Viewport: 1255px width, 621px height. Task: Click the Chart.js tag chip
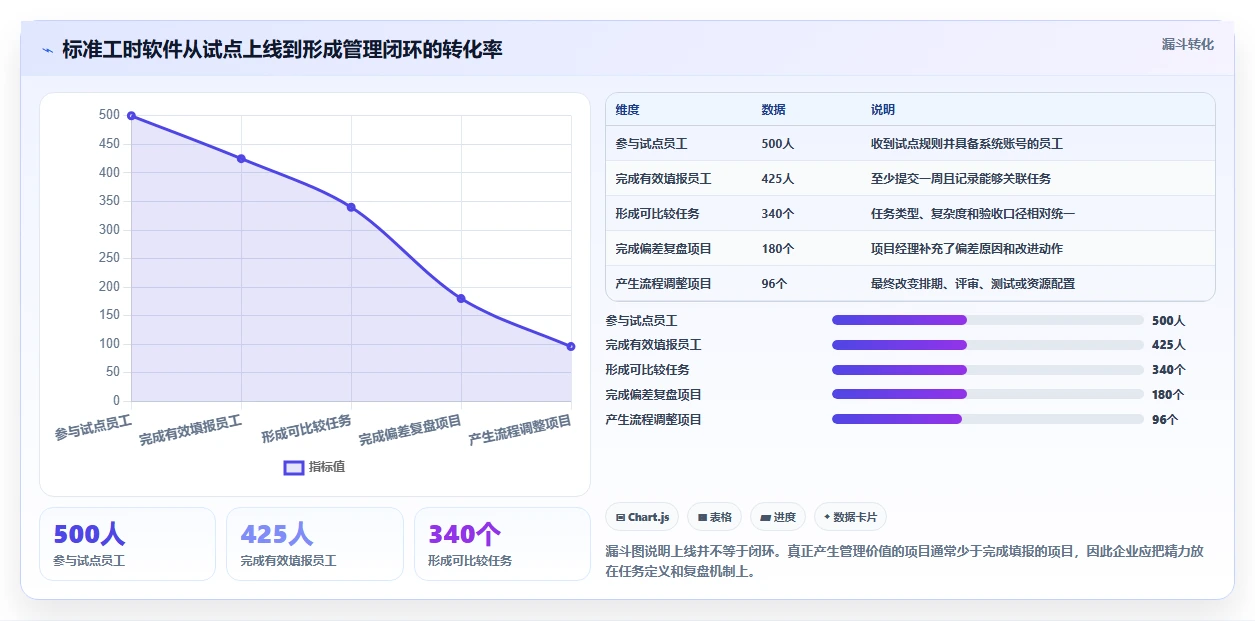point(642,517)
